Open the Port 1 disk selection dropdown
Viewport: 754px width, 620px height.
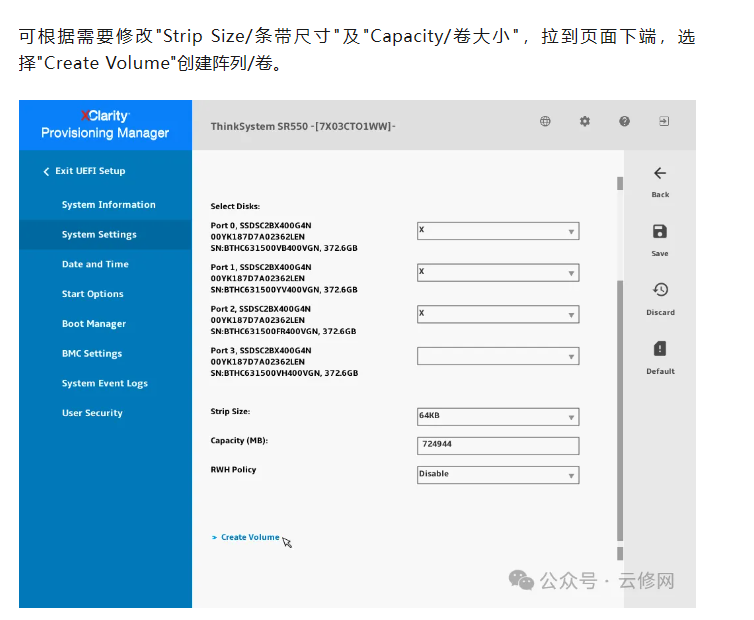(498, 273)
